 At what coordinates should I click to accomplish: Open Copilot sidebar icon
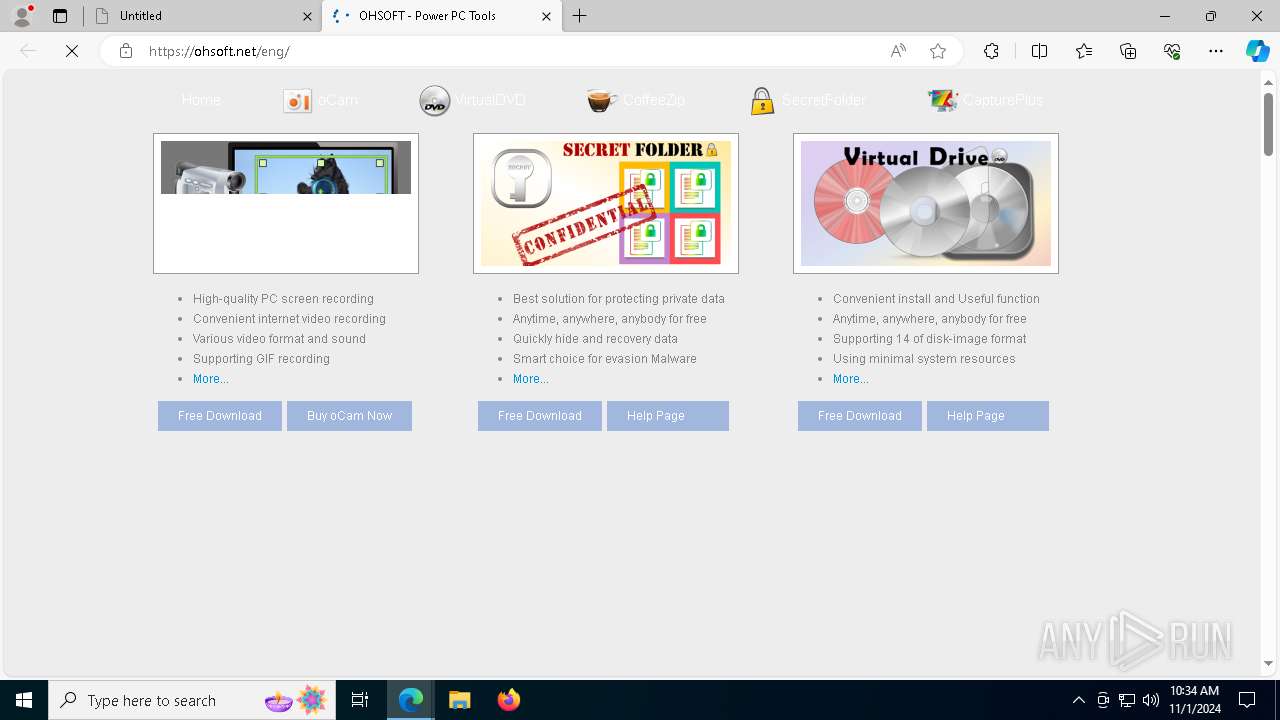[x=1257, y=51]
